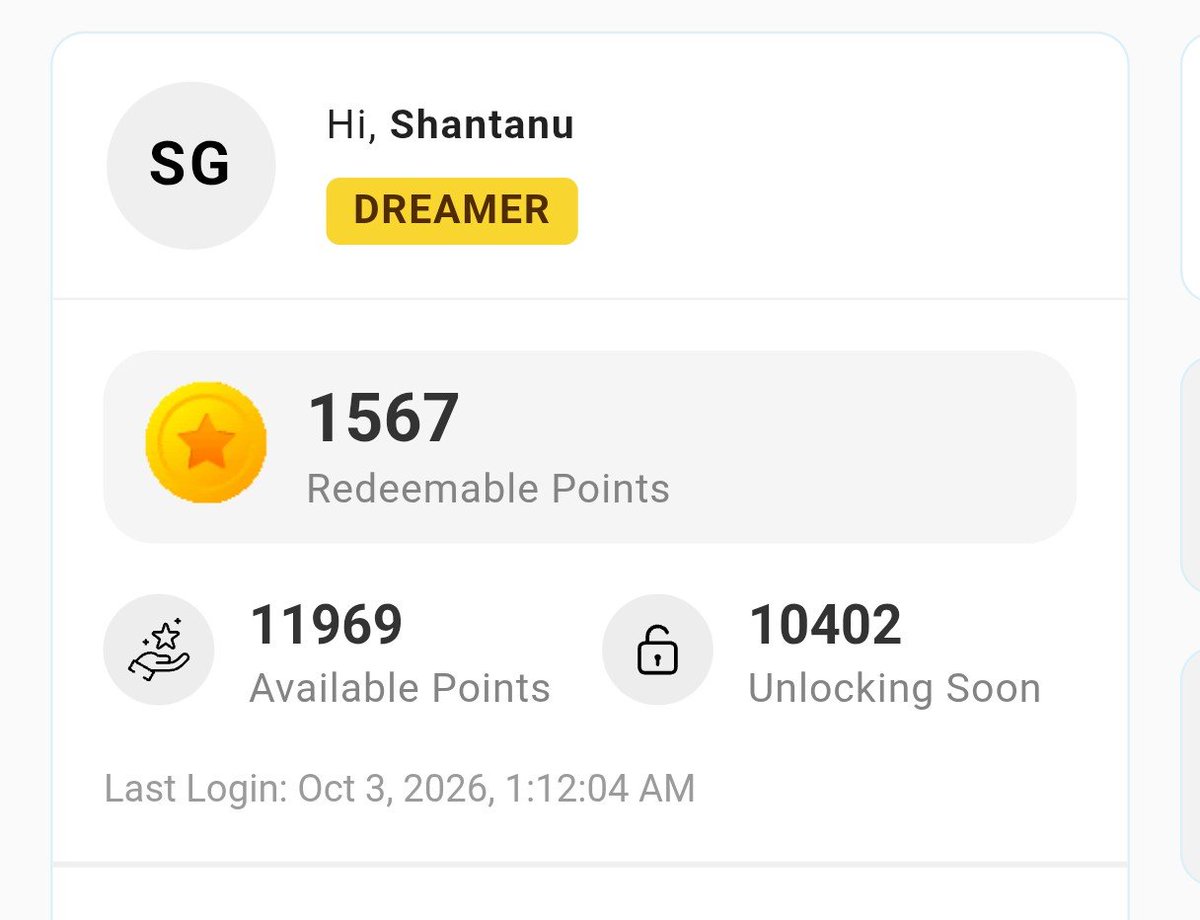Click the 1567 redeemable points number
Screen dimensions: 1200x920
(383, 418)
